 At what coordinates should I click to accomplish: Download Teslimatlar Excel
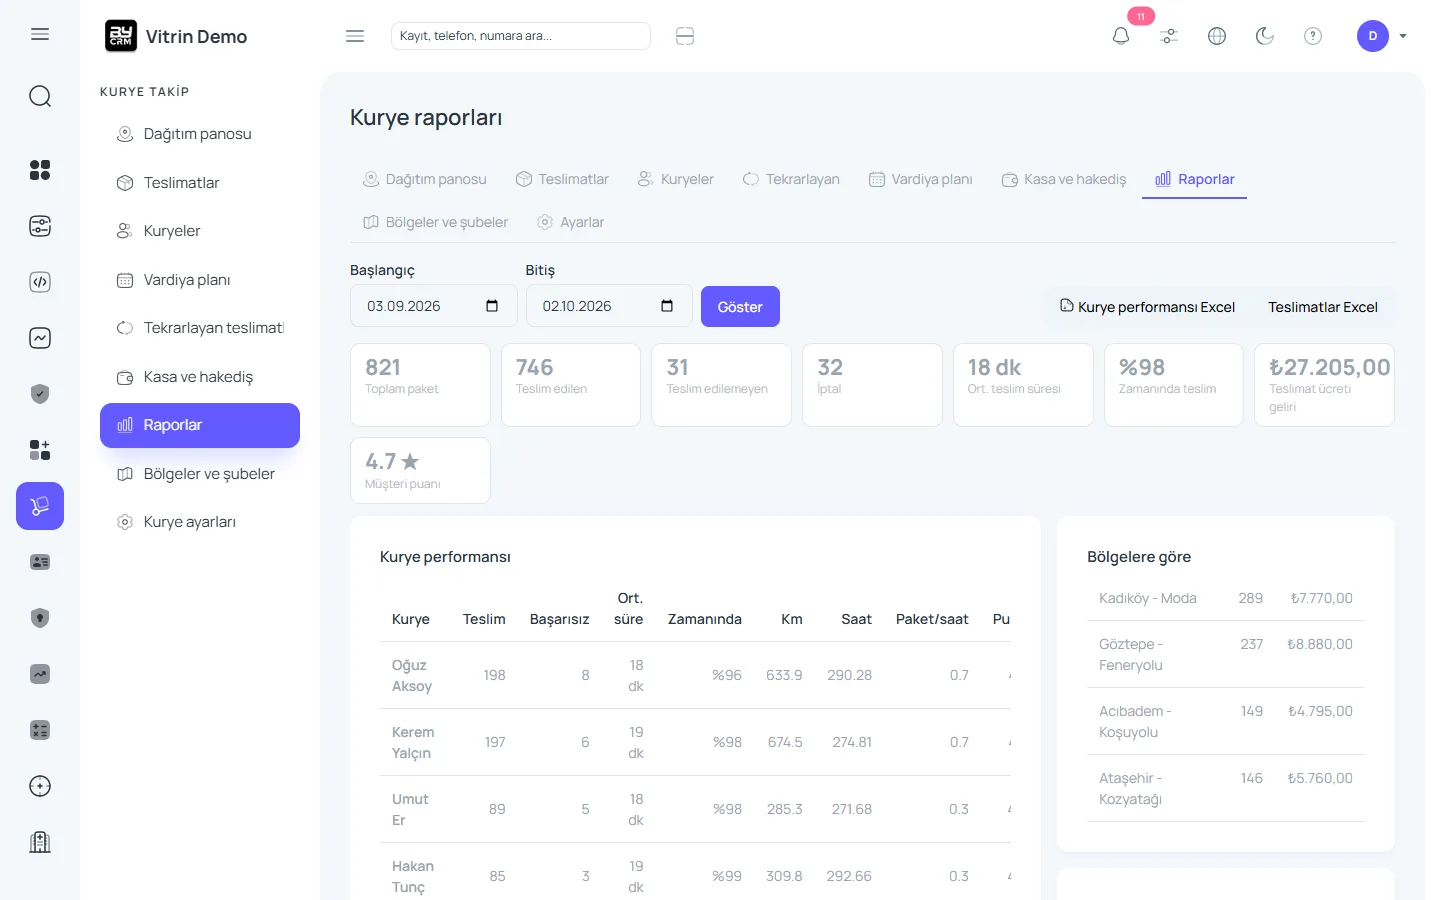click(1323, 307)
